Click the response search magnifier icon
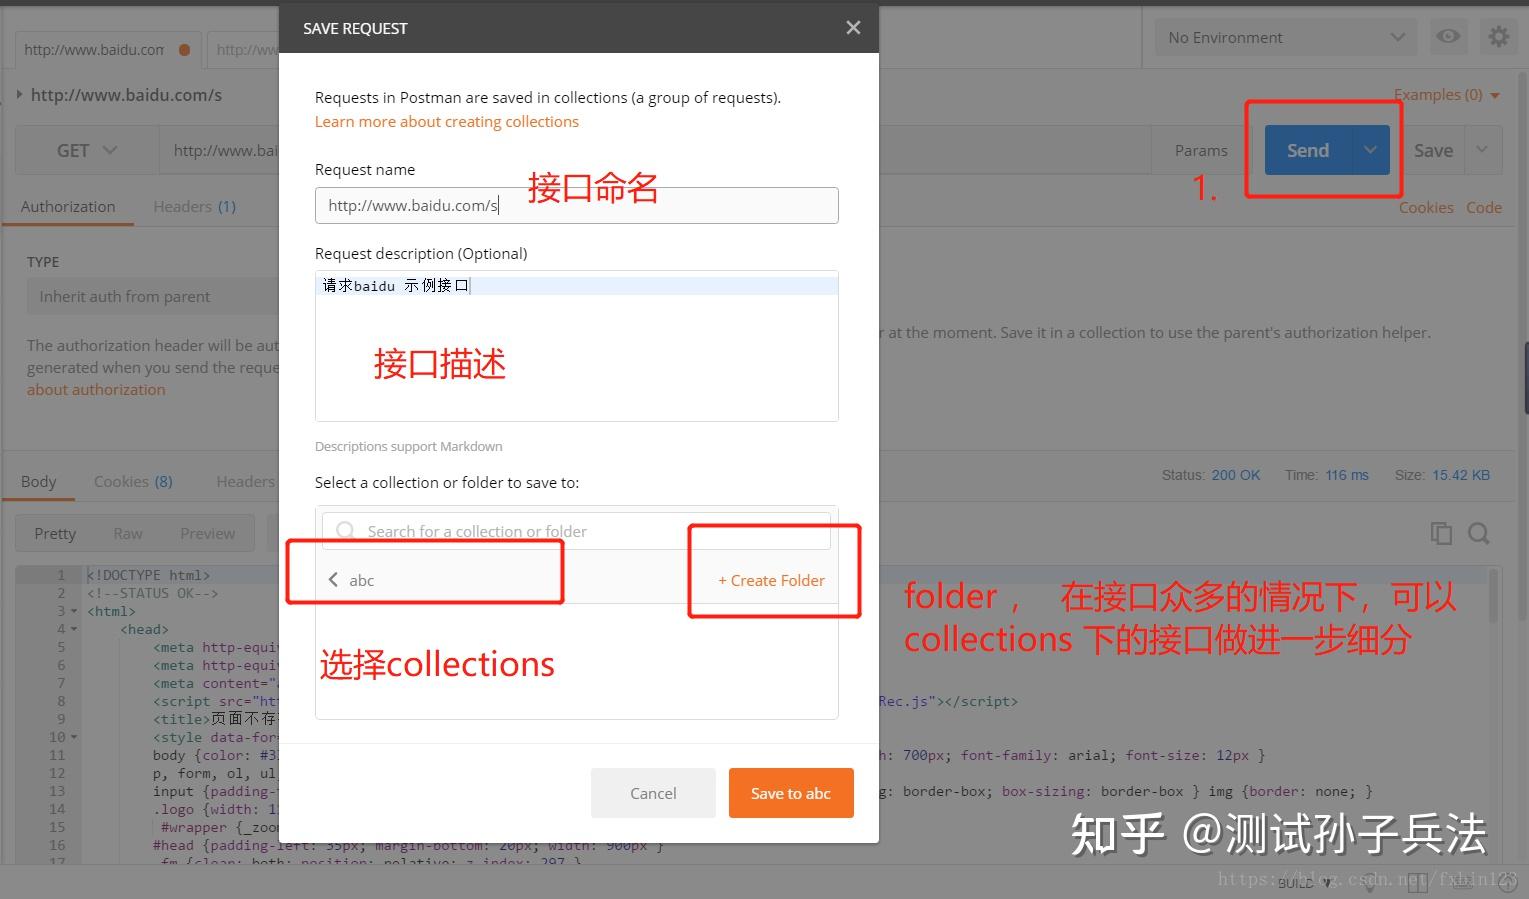1529x899 pixels. [1479, 534]
